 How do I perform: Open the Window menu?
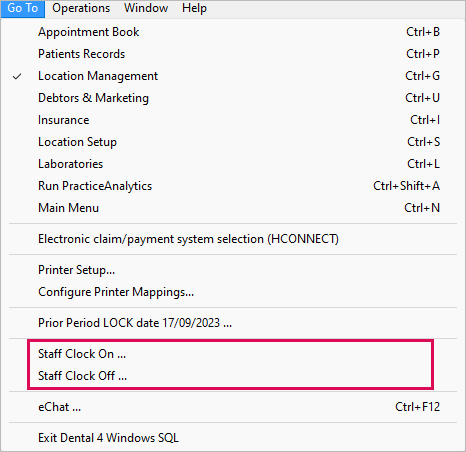point(146,8)
